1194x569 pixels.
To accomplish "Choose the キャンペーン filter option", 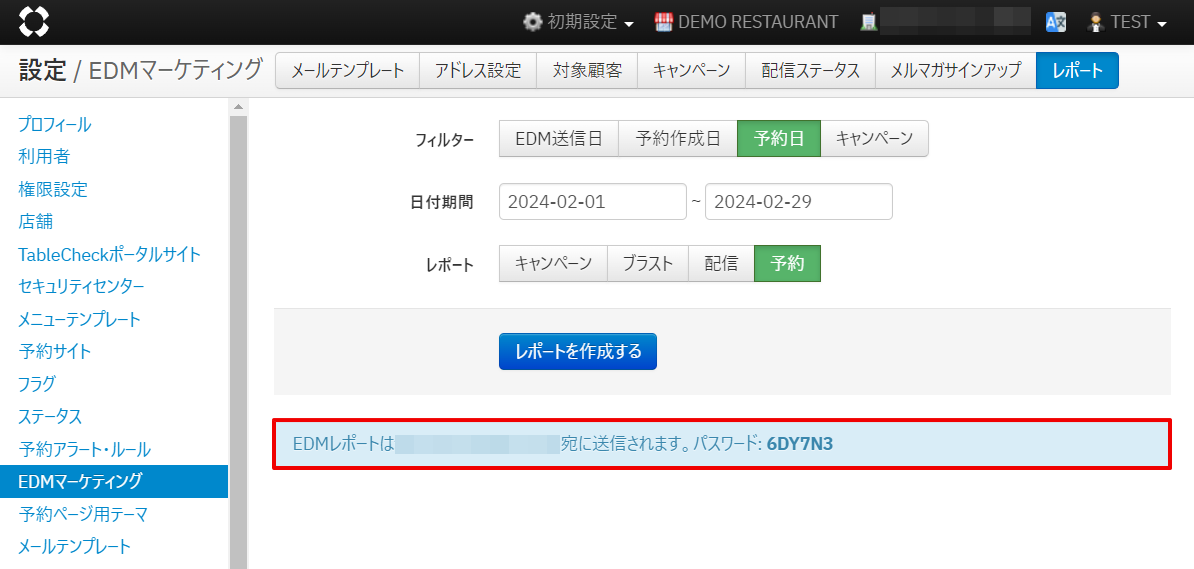I will pyautogui.click(x=874, y=139).
